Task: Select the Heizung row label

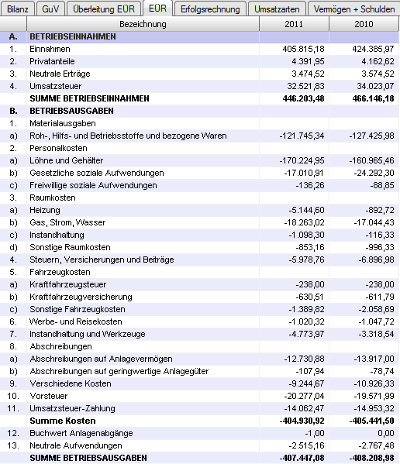Action: pos(45,210)
